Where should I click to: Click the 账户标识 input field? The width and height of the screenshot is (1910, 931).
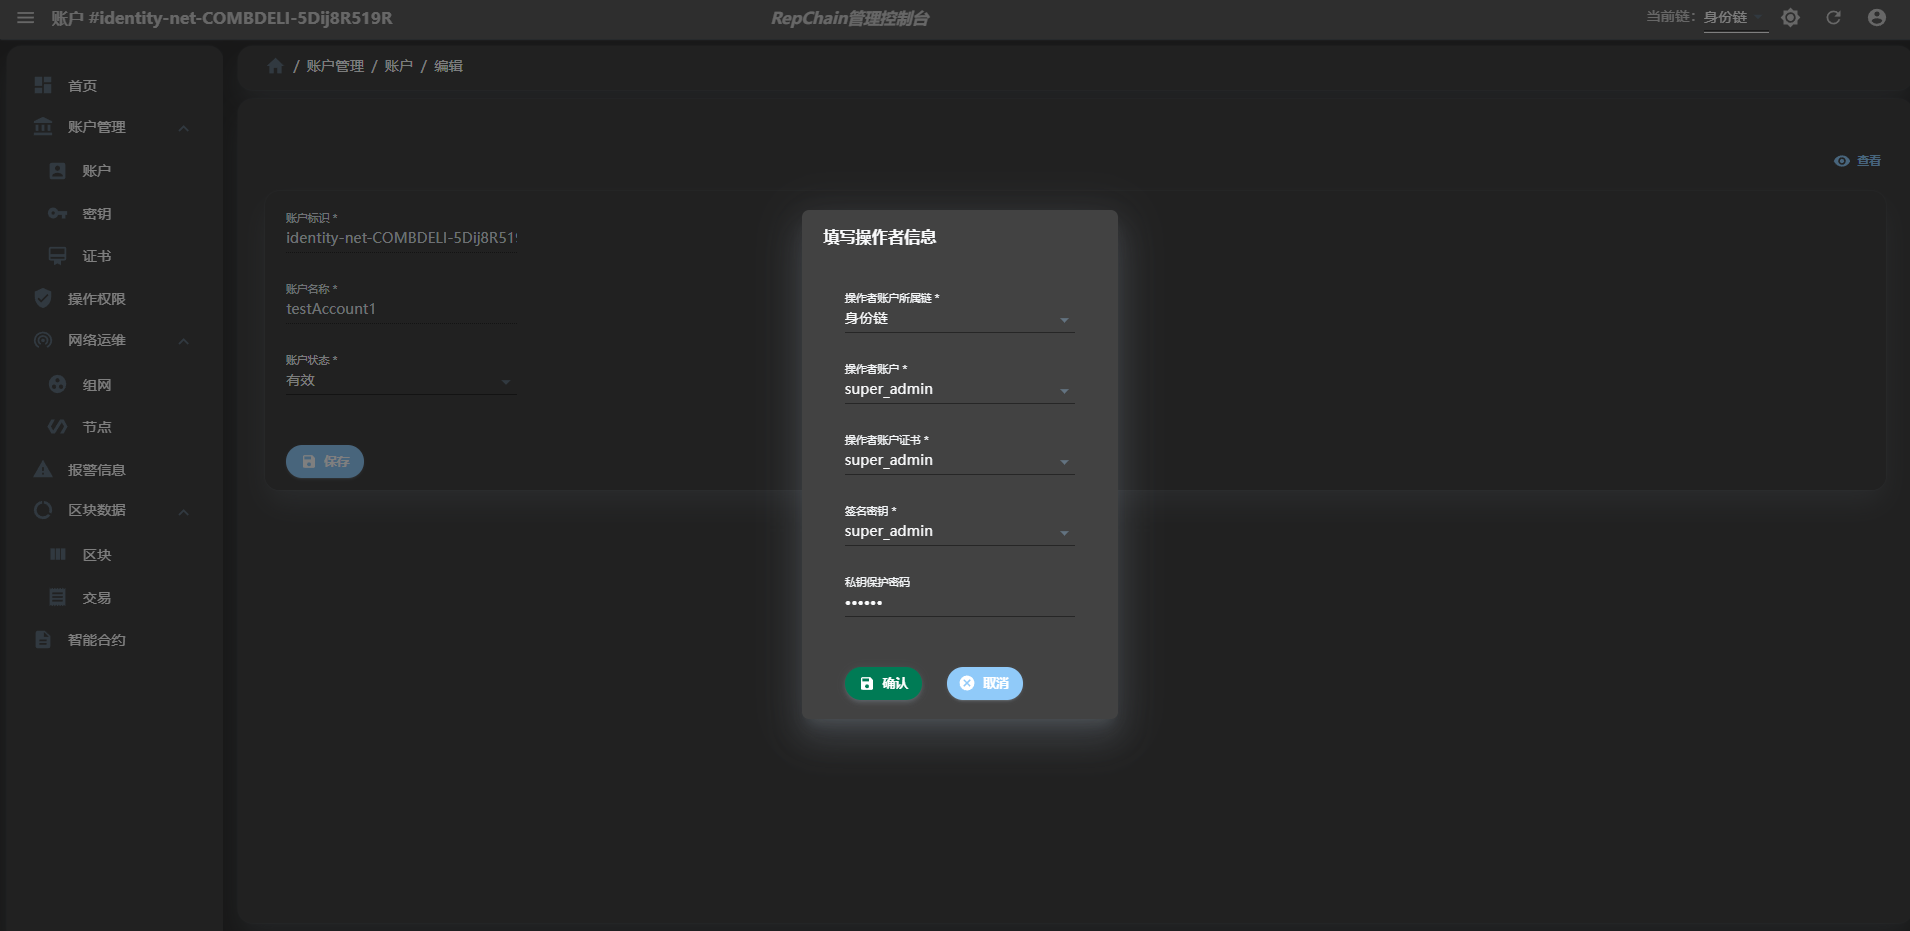[x=401, y=238]
